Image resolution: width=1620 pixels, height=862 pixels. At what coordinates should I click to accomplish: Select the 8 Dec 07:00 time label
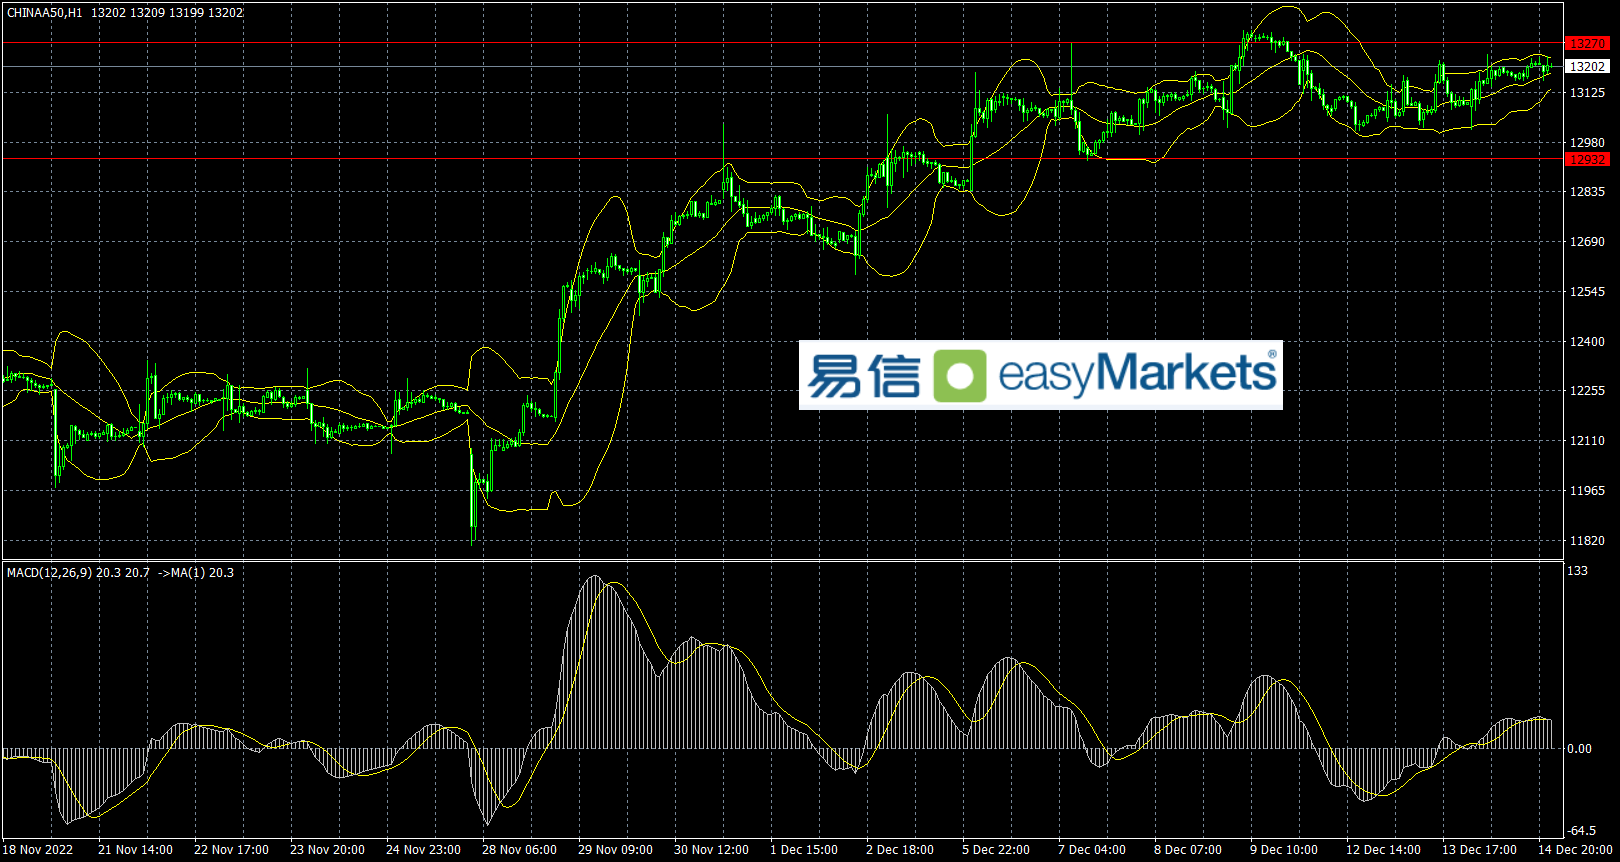click(1188, 850)
